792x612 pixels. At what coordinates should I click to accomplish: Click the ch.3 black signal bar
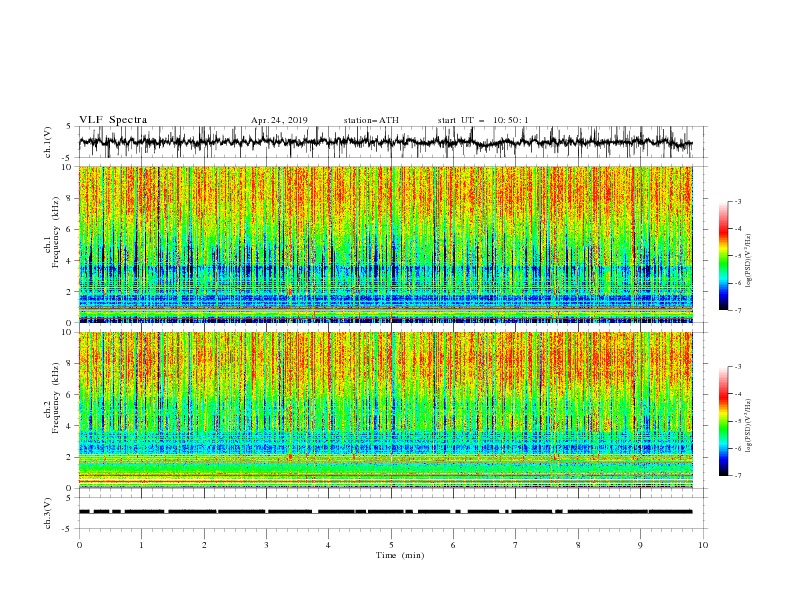point(385,512)
